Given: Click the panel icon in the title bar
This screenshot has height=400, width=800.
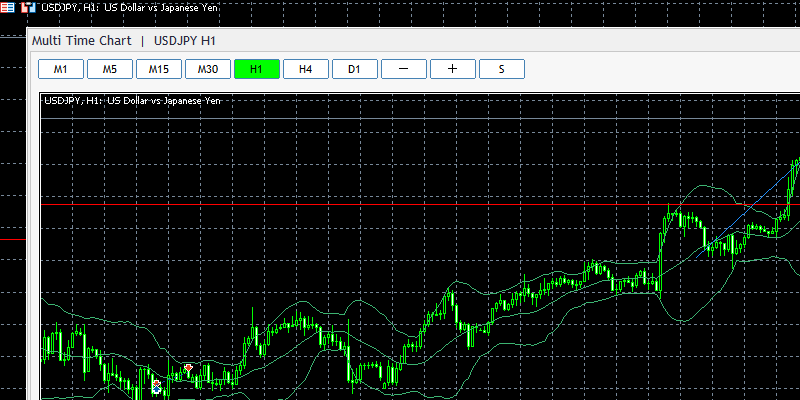Looking at the screenshot, I should tap(8, 7).
